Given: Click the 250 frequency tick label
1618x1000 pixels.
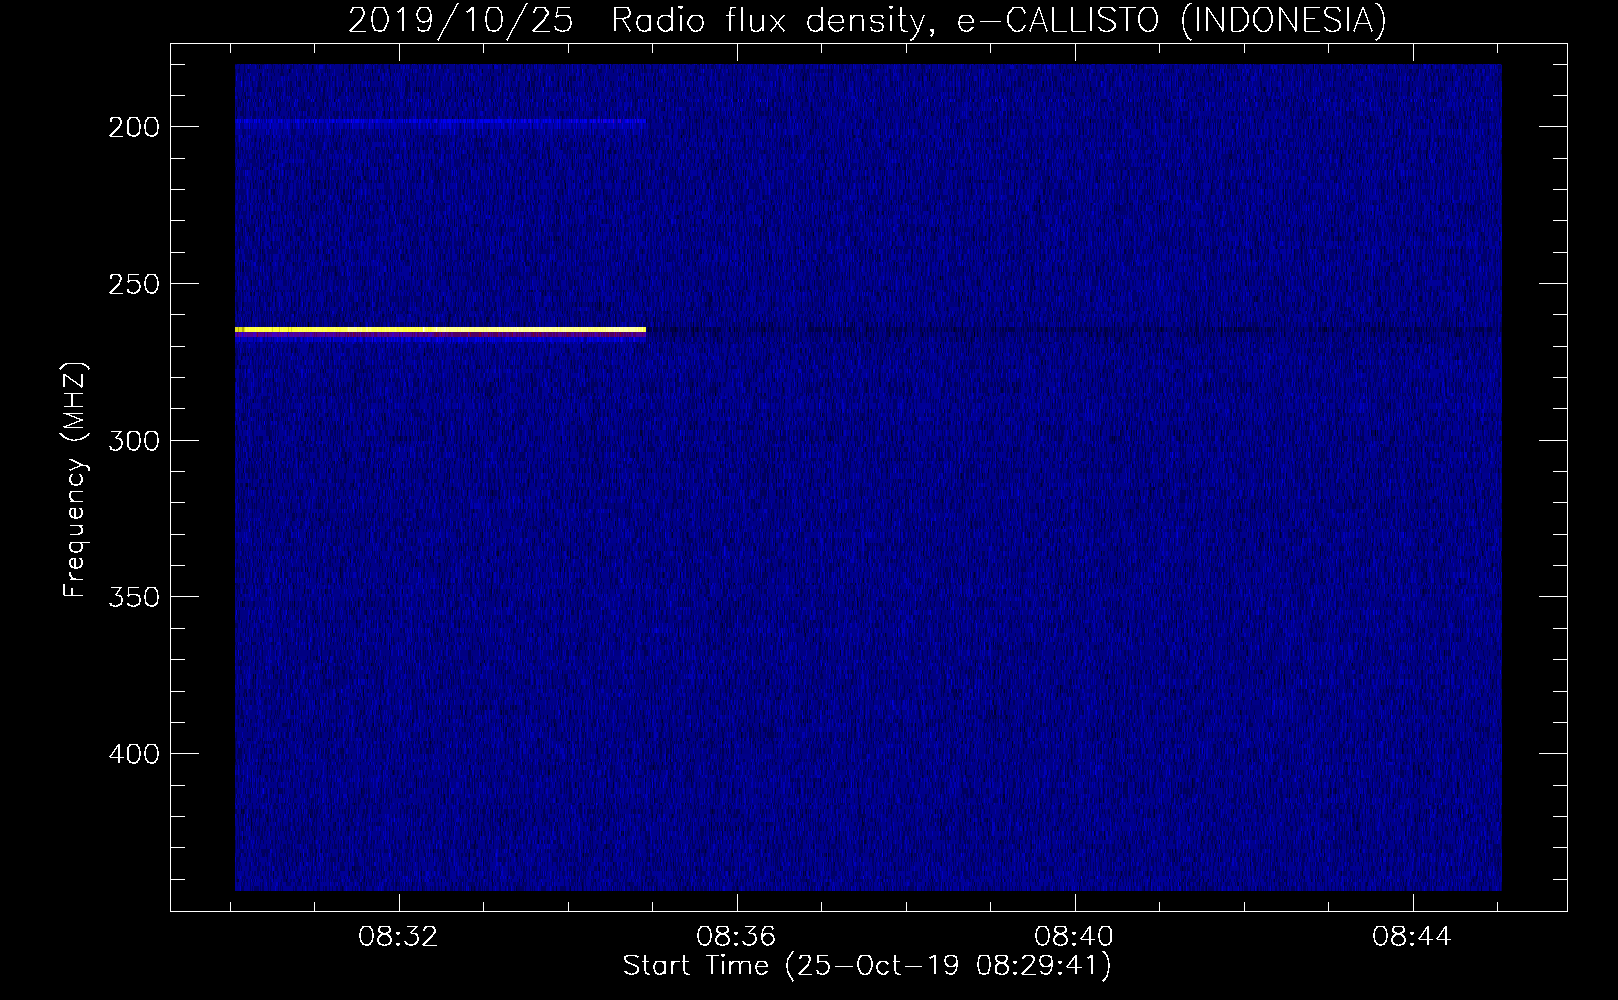Looking at the screenshot, I should [x=134, y=284].
